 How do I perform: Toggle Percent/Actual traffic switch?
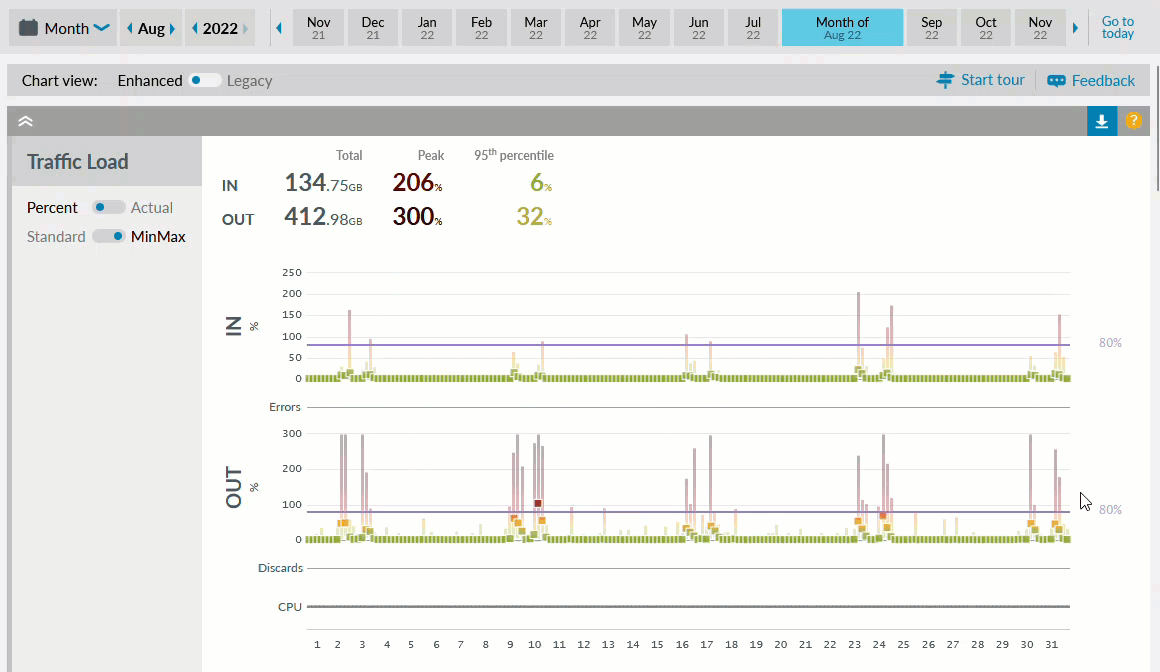(x=109, y=207)
